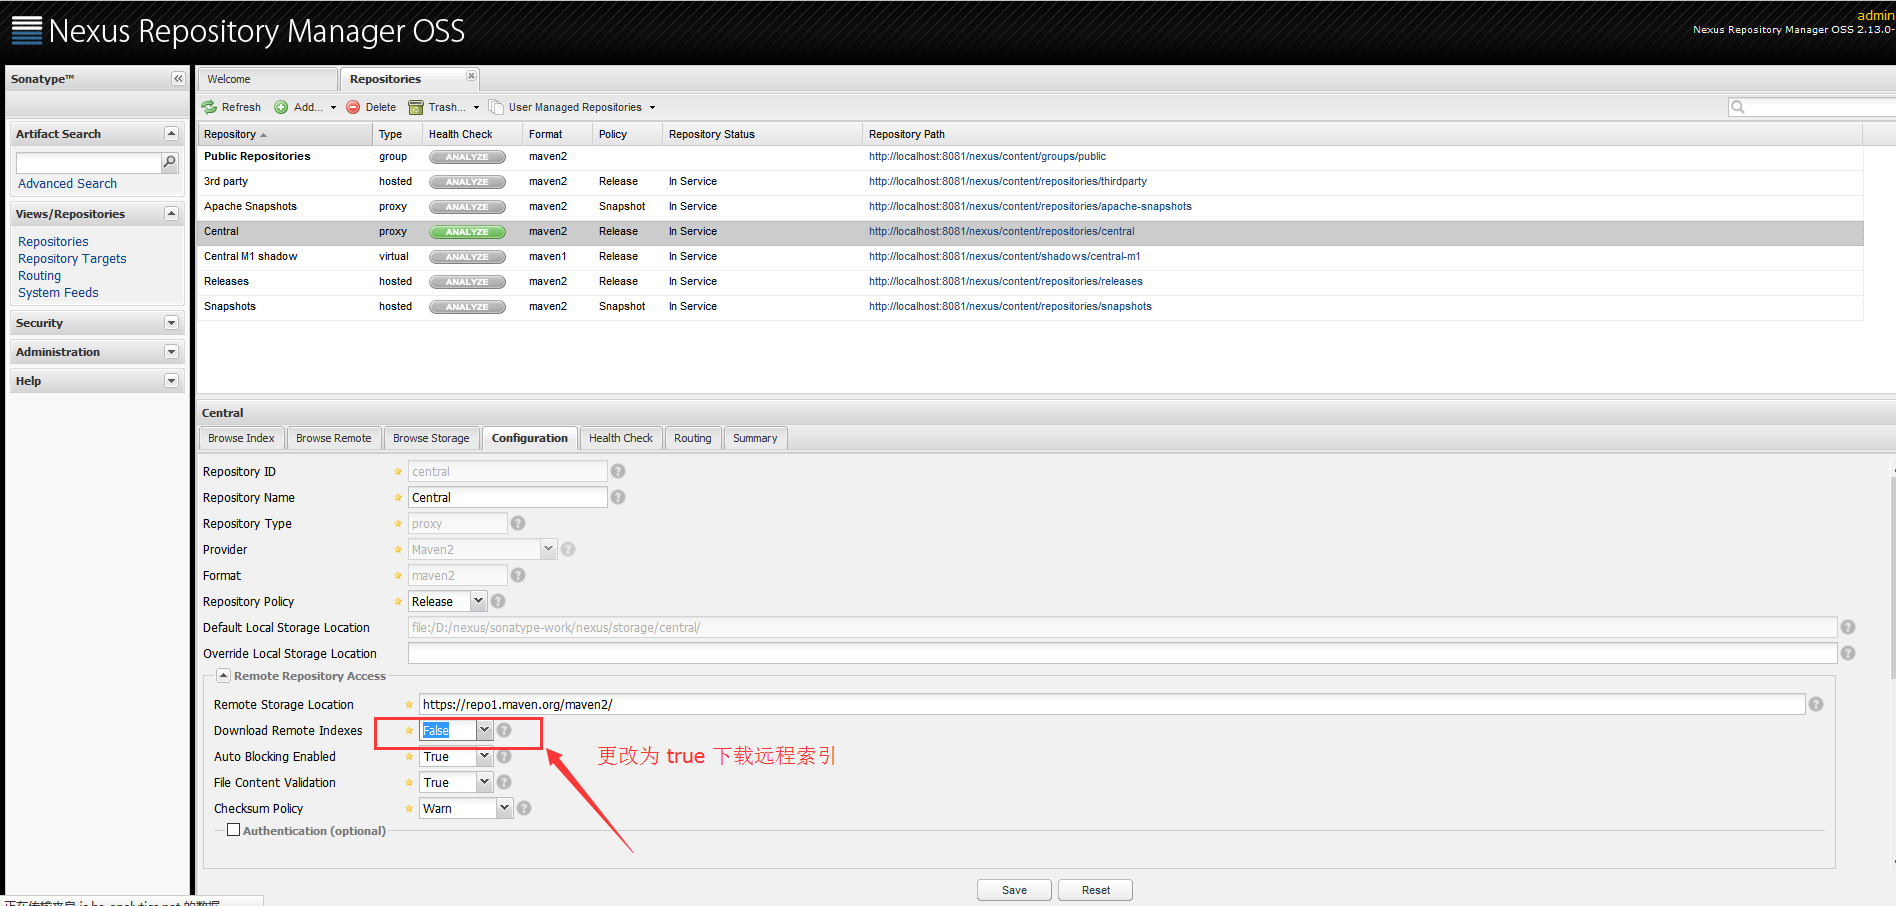
Task: Collapse the Sonatype side panel
Action: click(178, 79)
